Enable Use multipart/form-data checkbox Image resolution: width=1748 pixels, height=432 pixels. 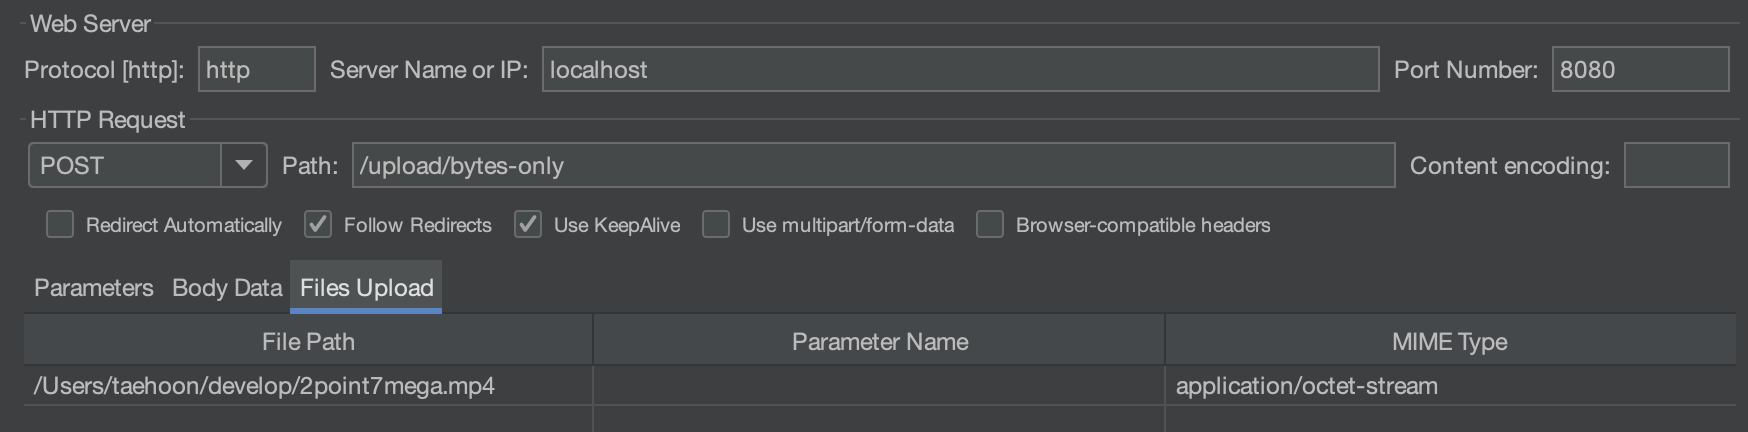716,225
